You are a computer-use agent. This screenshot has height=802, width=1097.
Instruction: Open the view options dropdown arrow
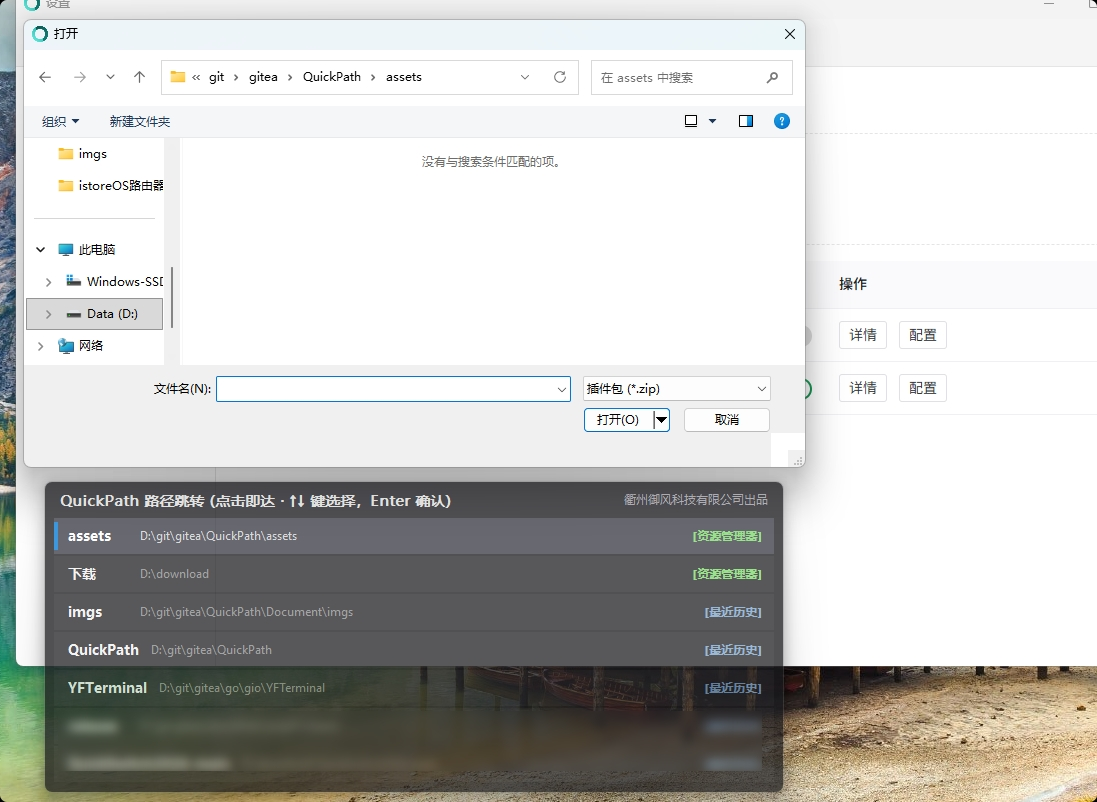coord(712,121)
